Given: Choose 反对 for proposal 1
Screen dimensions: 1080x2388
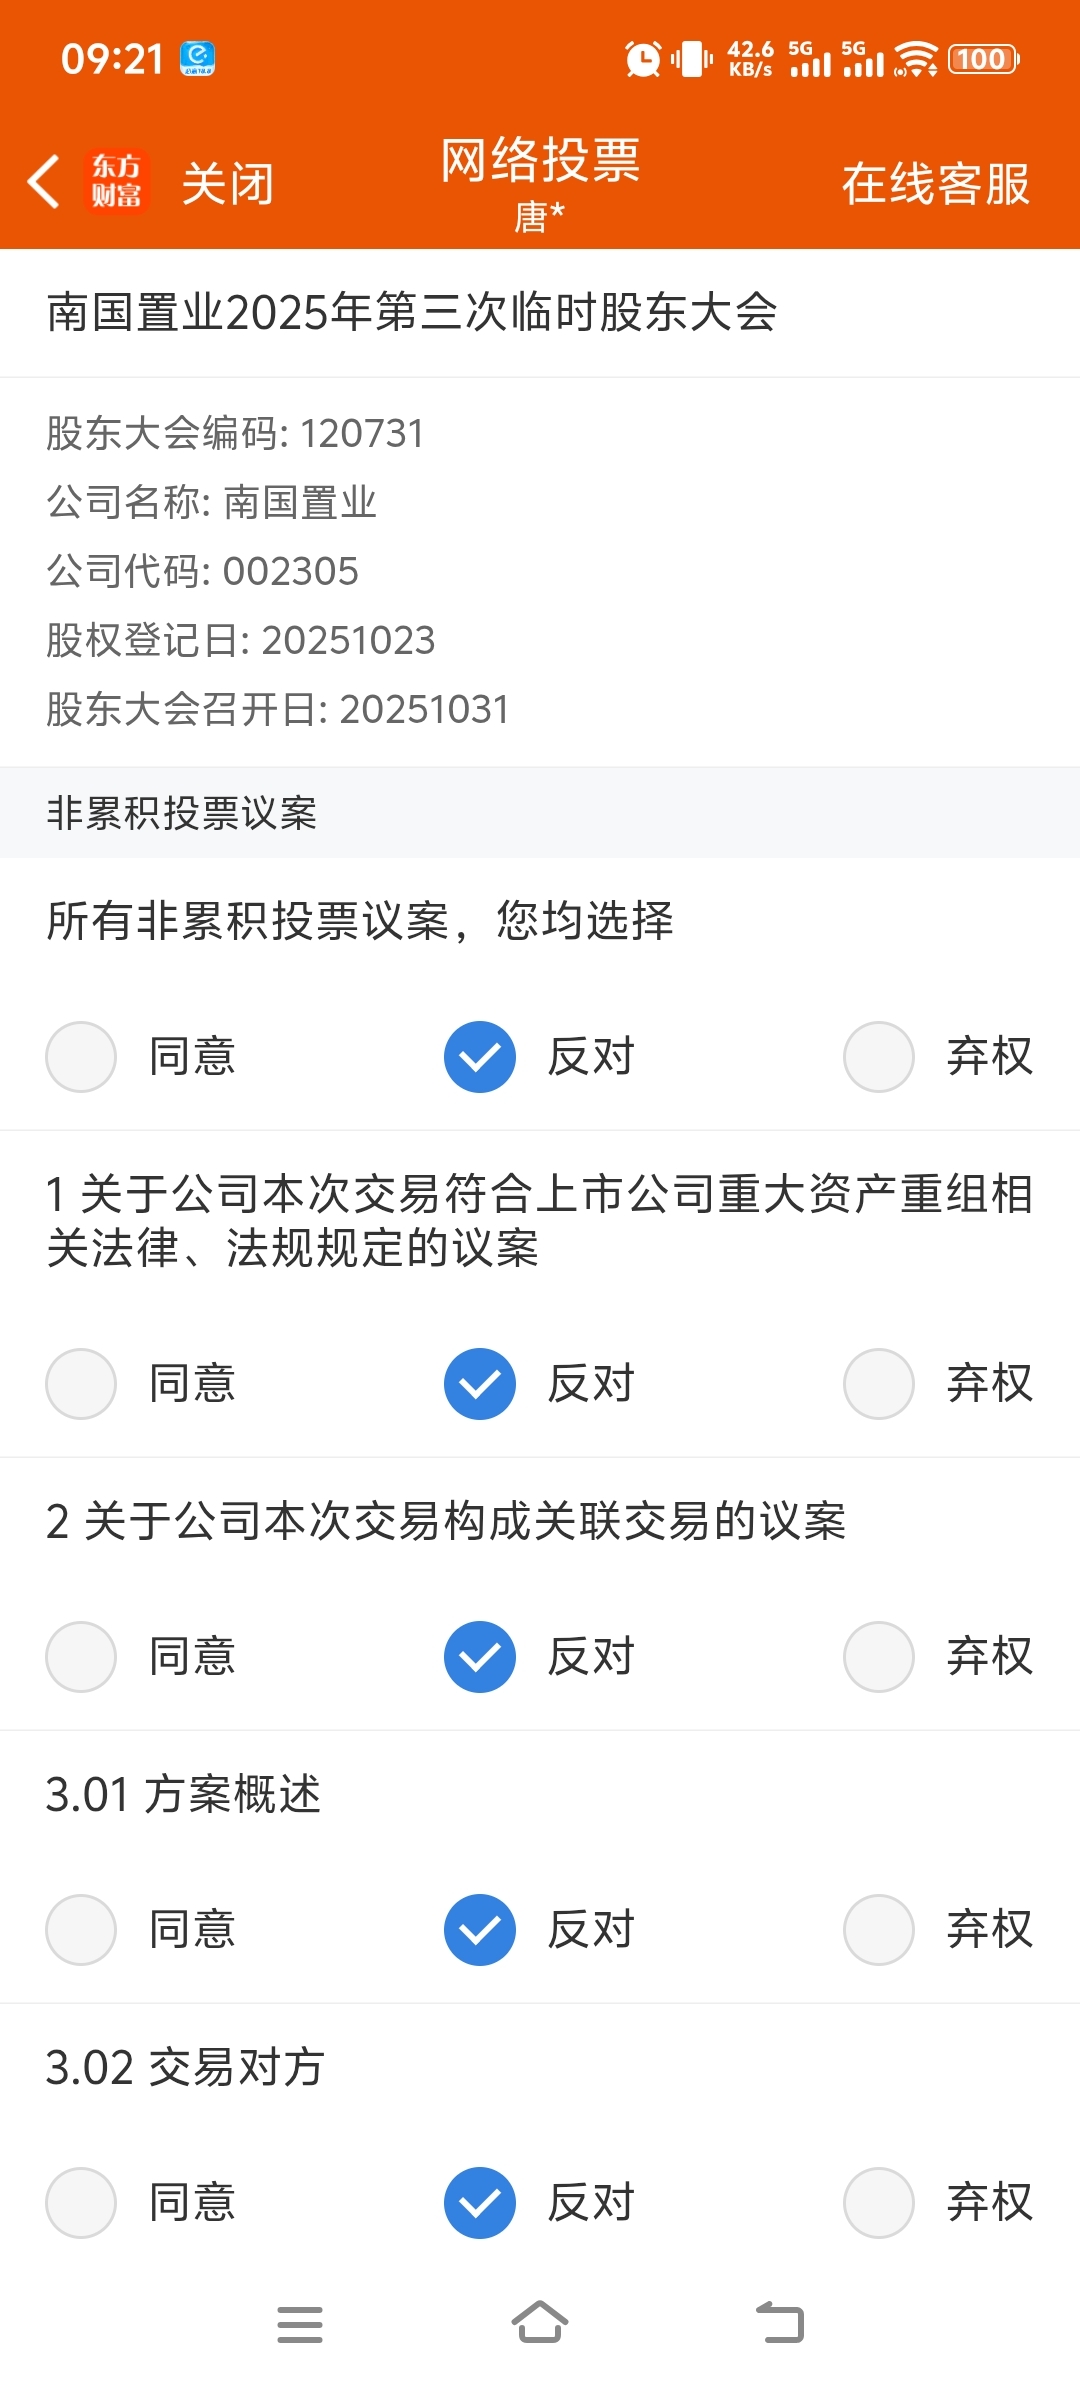Looking at the screenshot, I should (480, 1384).
